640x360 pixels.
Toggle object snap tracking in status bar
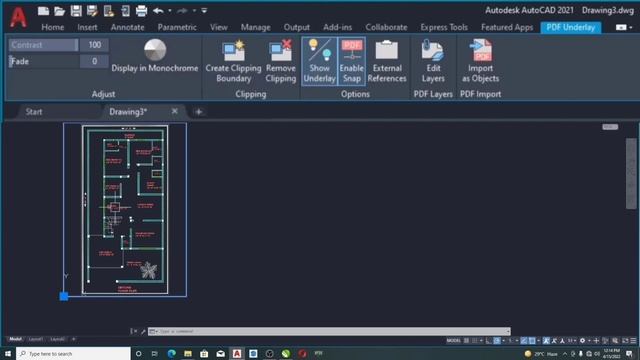523,340
